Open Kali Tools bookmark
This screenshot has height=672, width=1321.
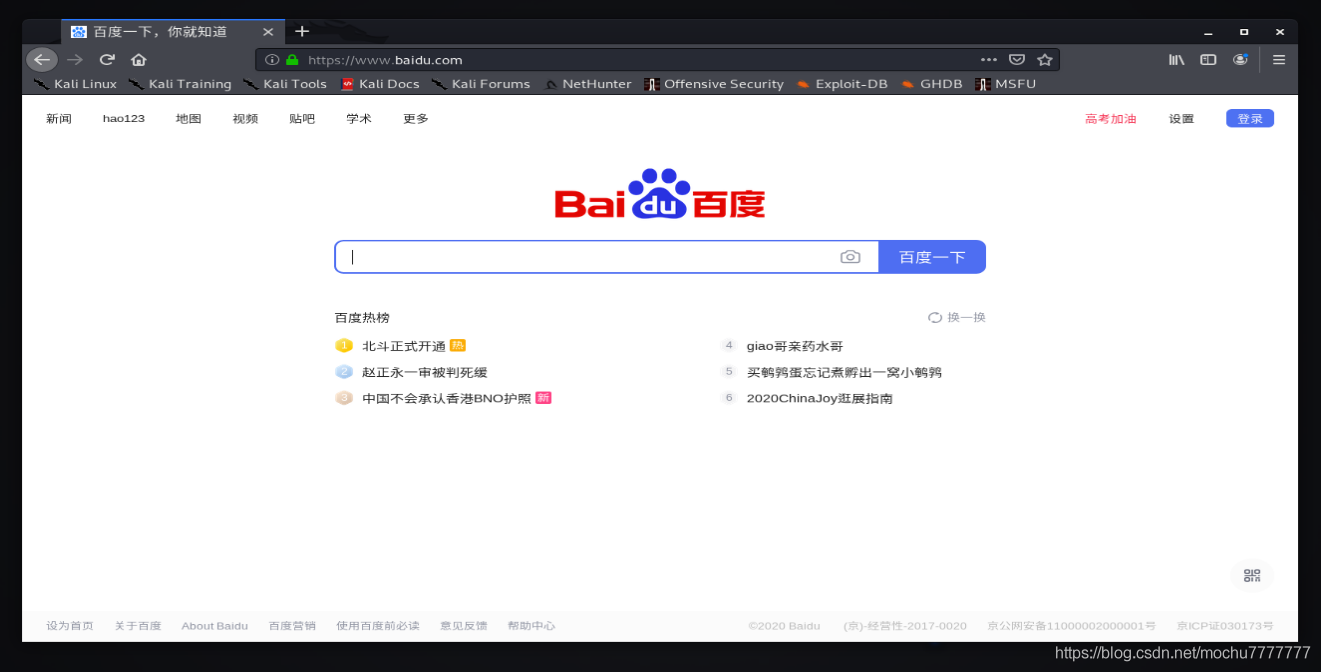[285, 84]
